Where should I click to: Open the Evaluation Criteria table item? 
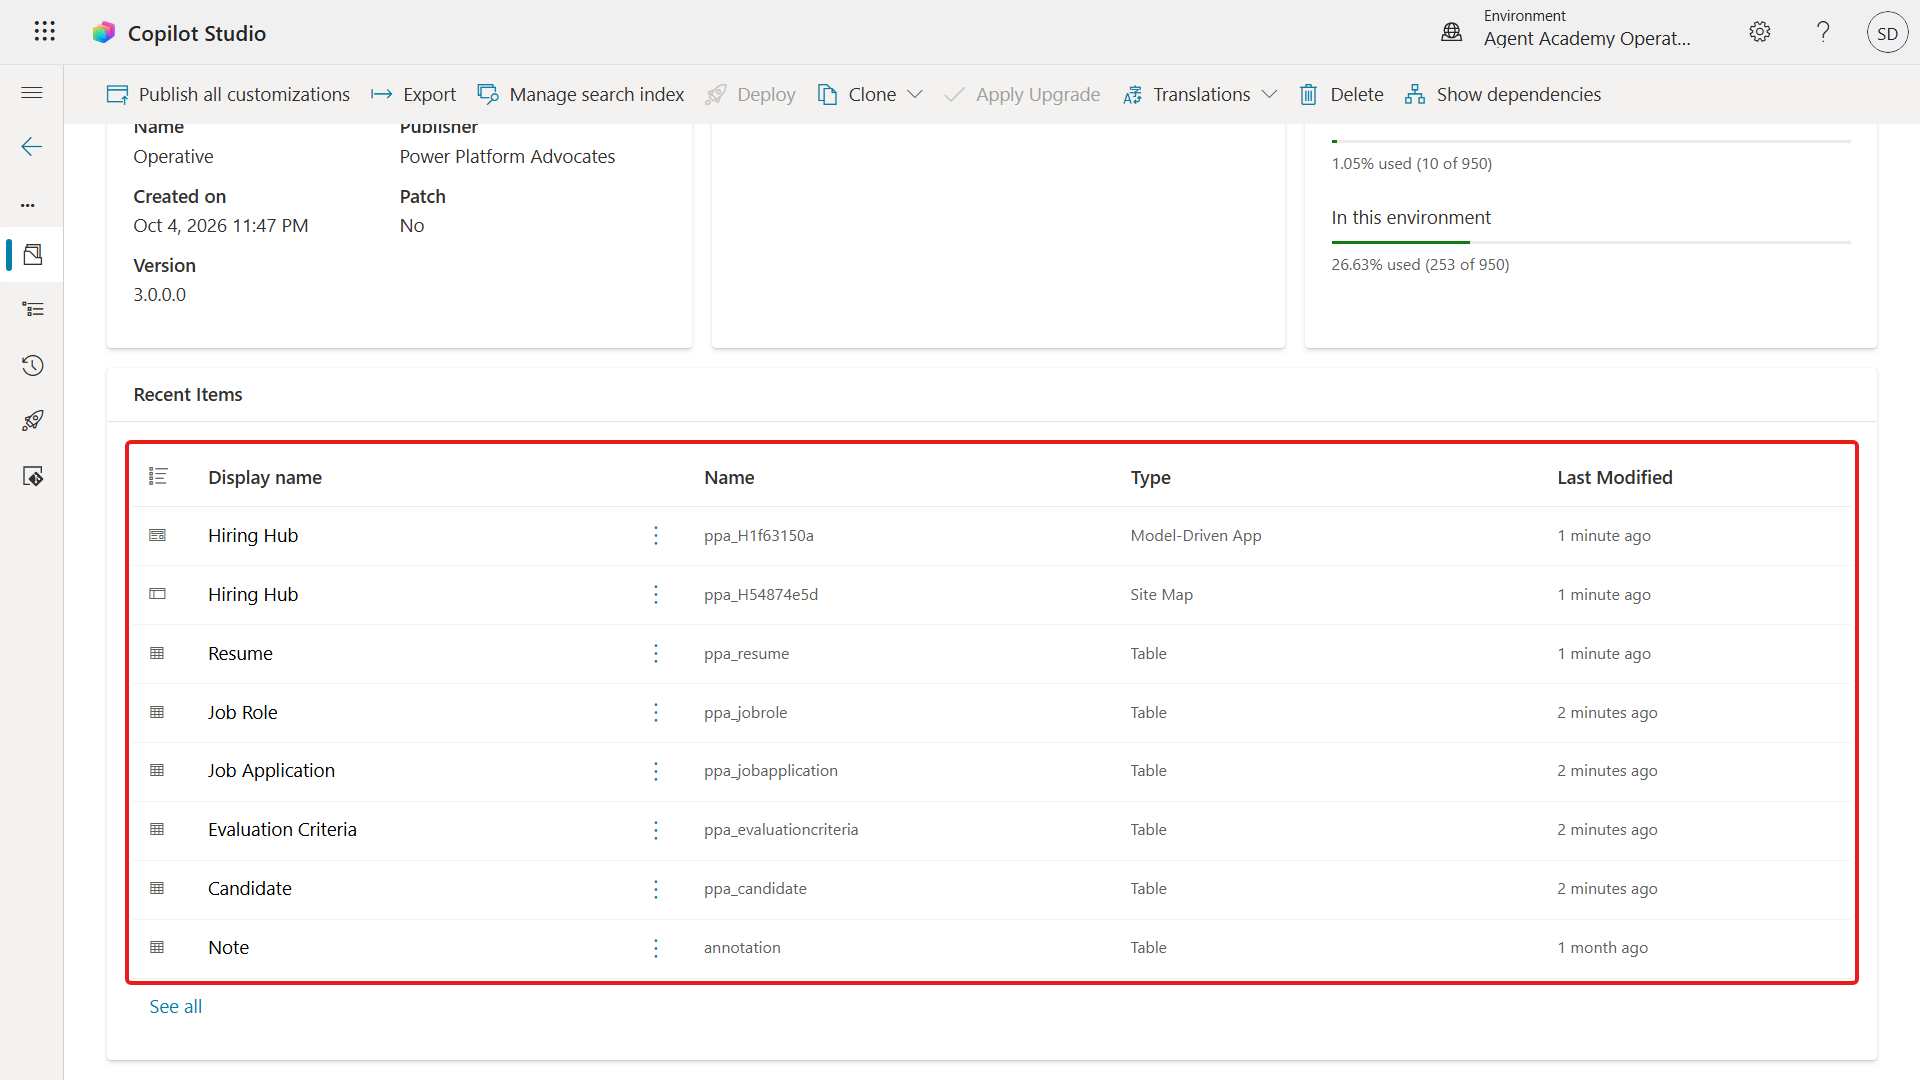tap(282, 829)
